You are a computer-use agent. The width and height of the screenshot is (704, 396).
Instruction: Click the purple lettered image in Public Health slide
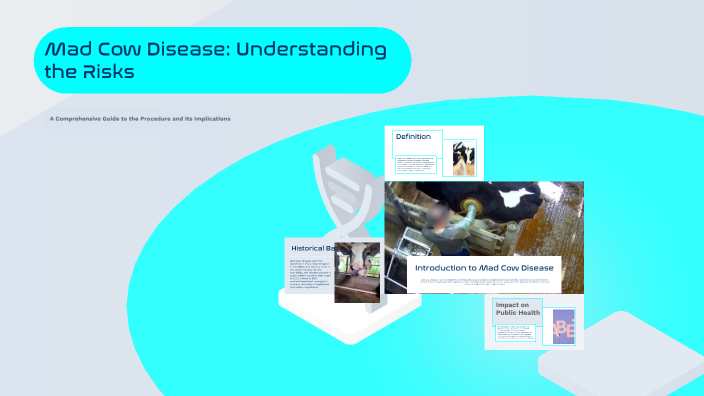[x=563, y=326]
